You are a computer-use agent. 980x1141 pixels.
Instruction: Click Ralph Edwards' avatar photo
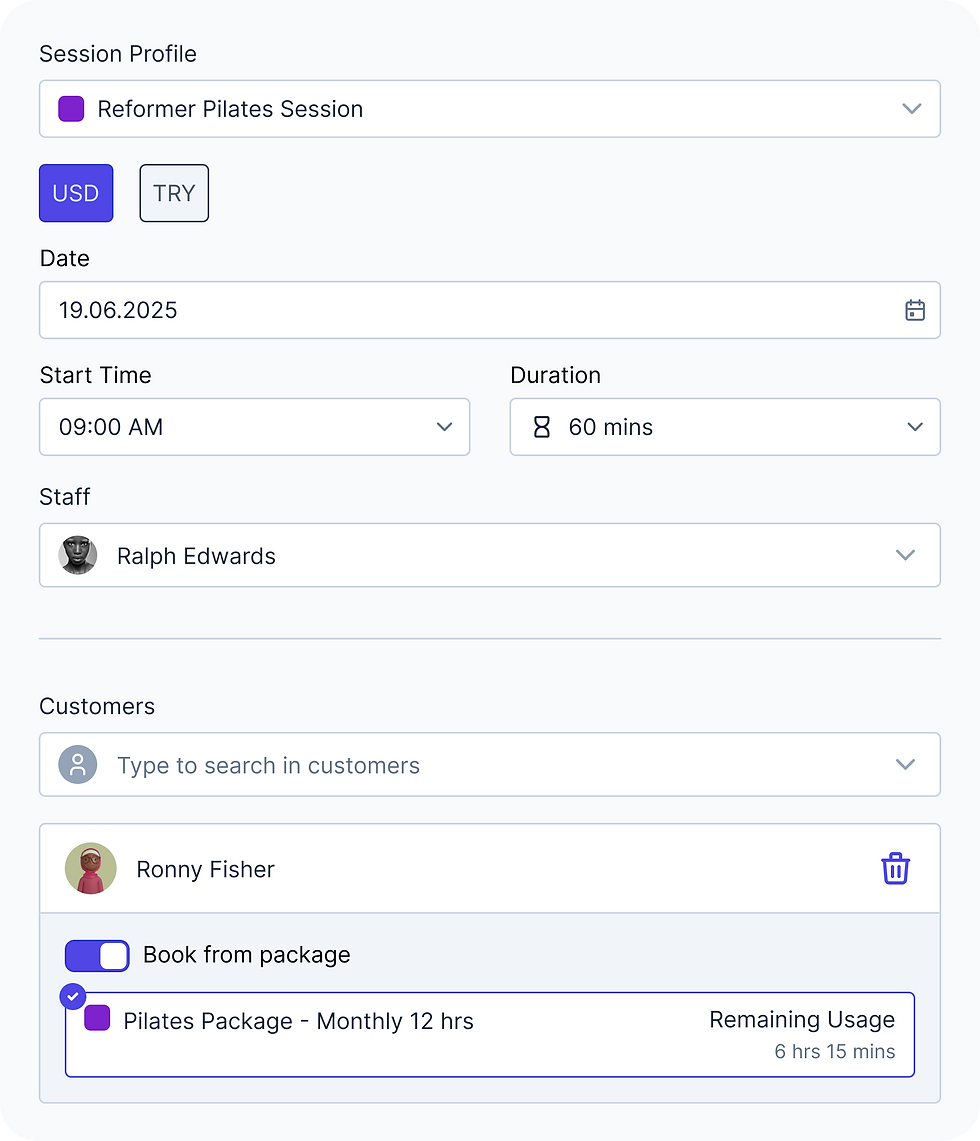click(78, 555)
